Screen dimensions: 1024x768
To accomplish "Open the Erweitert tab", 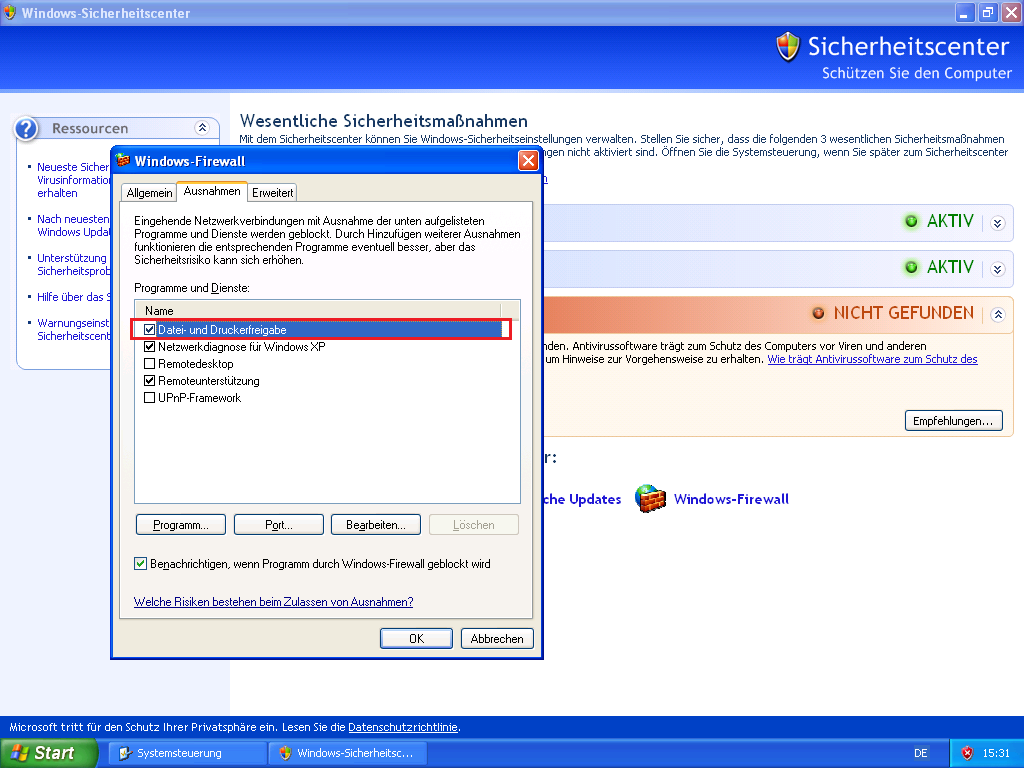I will pyautogui.click(x=272, y=193).
